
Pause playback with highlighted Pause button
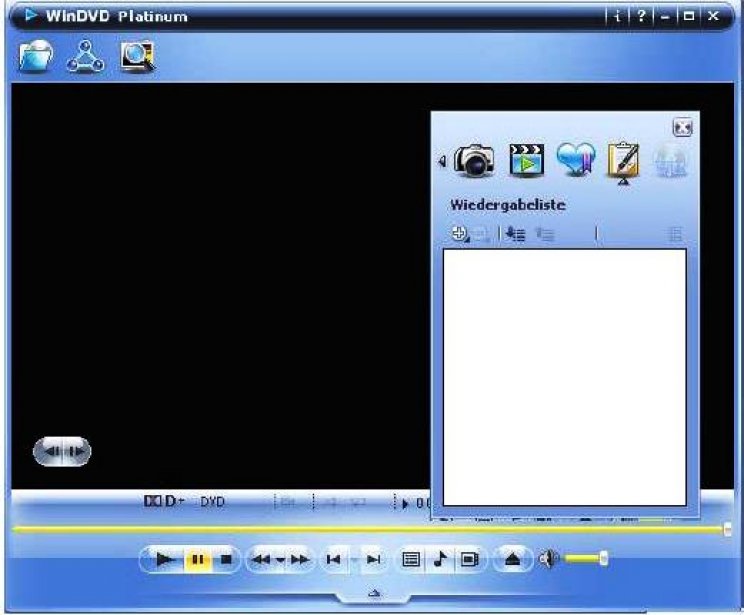click(x=197, y=560)
